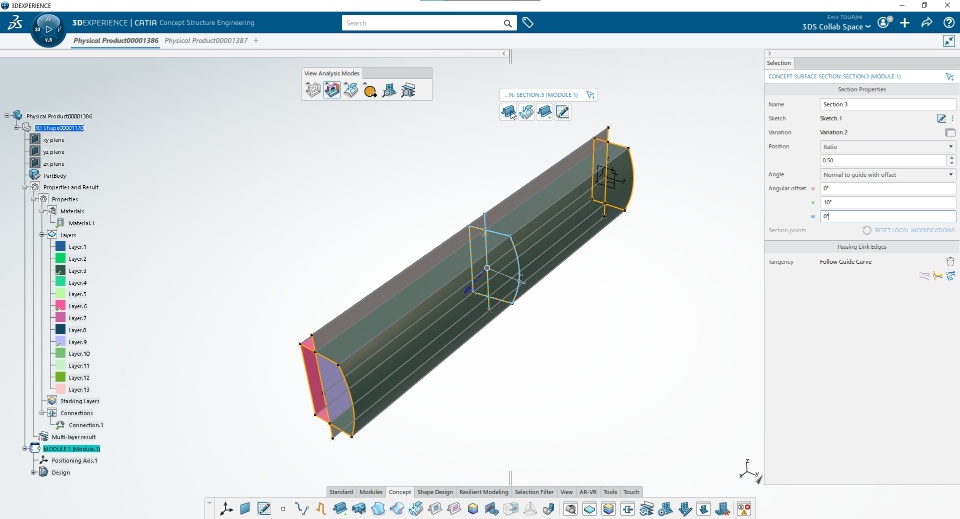Click the edit sketch icon in context toolbar
The height and width of the screenshot is (519, 960).
[563, 112]
